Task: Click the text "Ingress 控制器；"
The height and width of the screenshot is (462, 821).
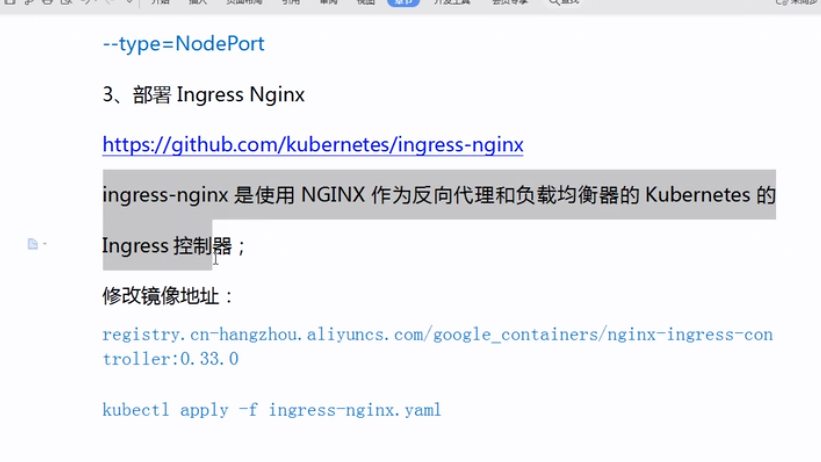Action: pos(174,246)
